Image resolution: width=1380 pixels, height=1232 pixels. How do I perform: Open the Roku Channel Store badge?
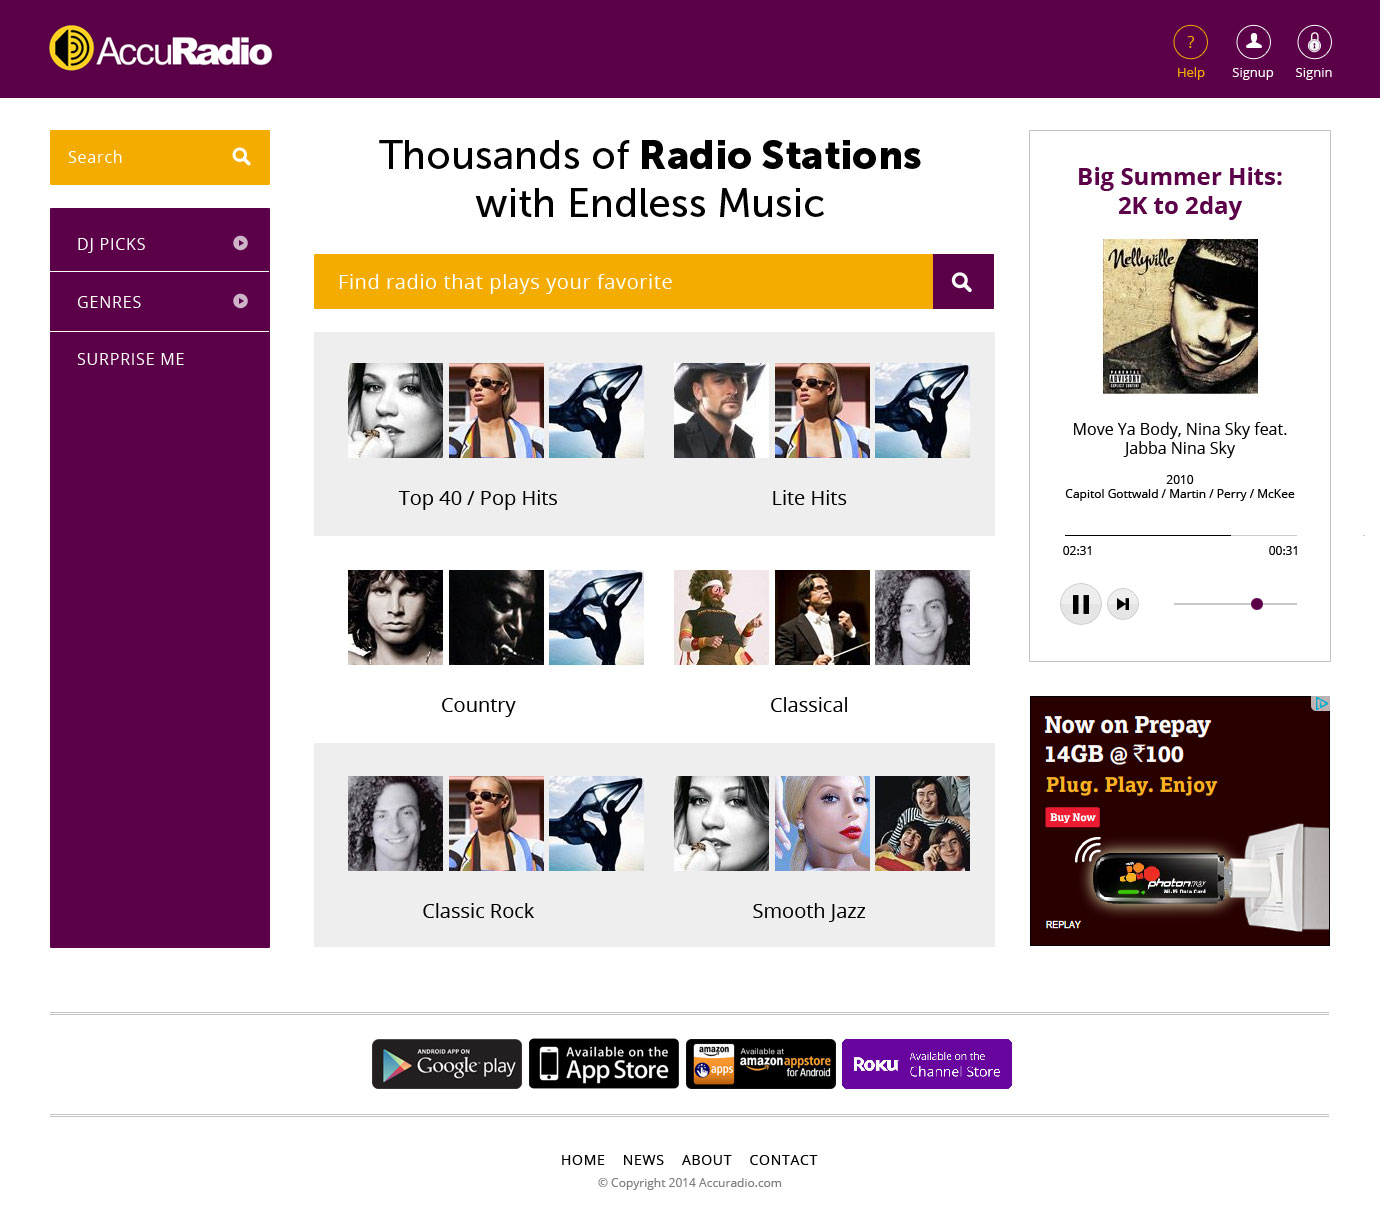point(926,1064)
